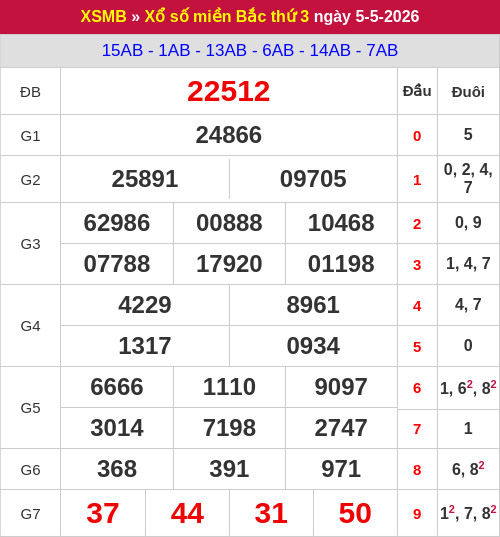Select the special prize number 22512
This screenshot has height=537, width=500.
click(x=228, y=91)
